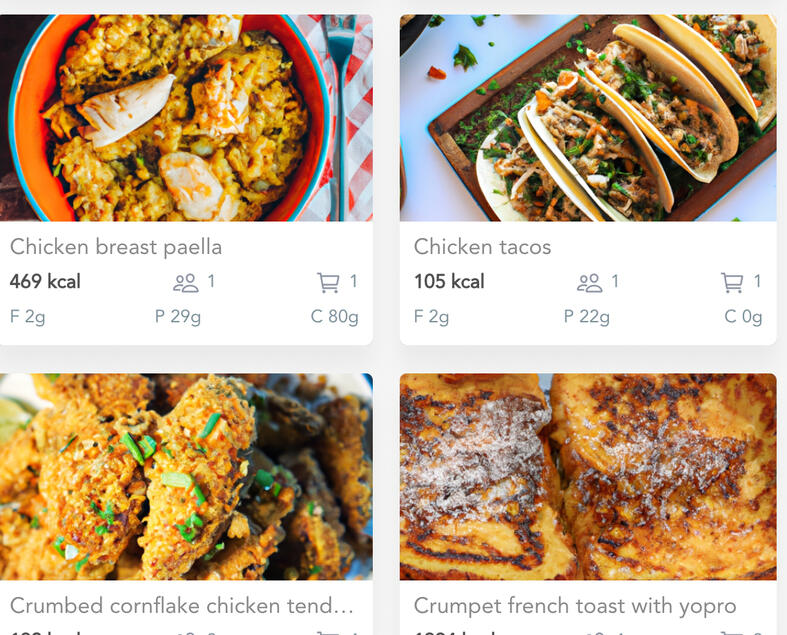The height and width of the screenshot is (635, 787).
Task: Click the F 2g fat label on tacos
Action: tap(431, 317)
